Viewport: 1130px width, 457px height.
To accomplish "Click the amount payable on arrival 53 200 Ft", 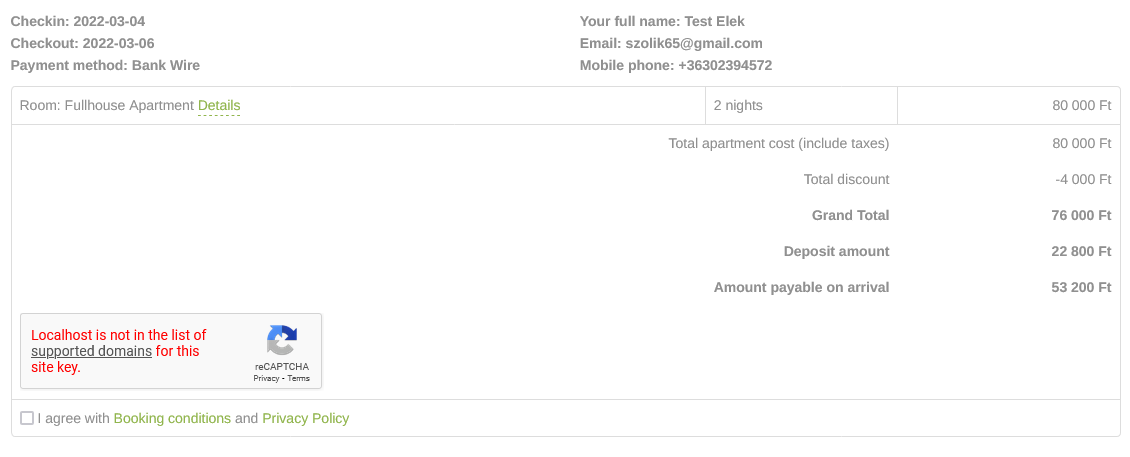I will (1081, 287).
